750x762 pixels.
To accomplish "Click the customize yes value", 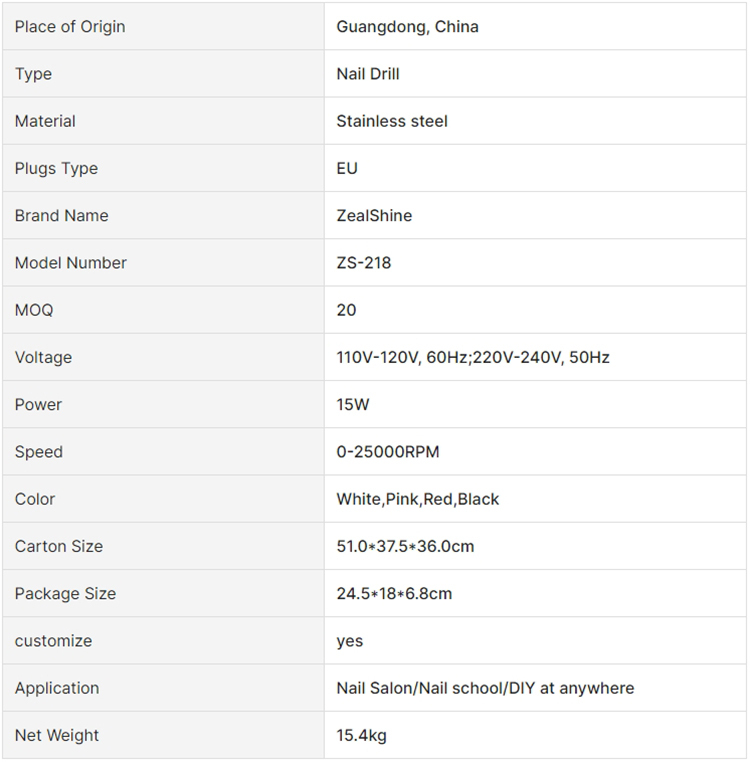I will pos(350,641).
